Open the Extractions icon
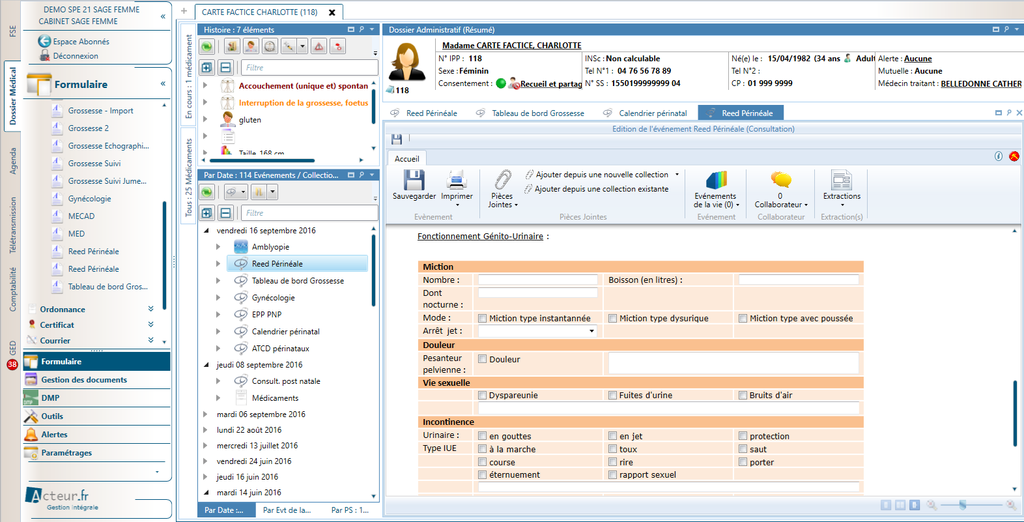 841,181
